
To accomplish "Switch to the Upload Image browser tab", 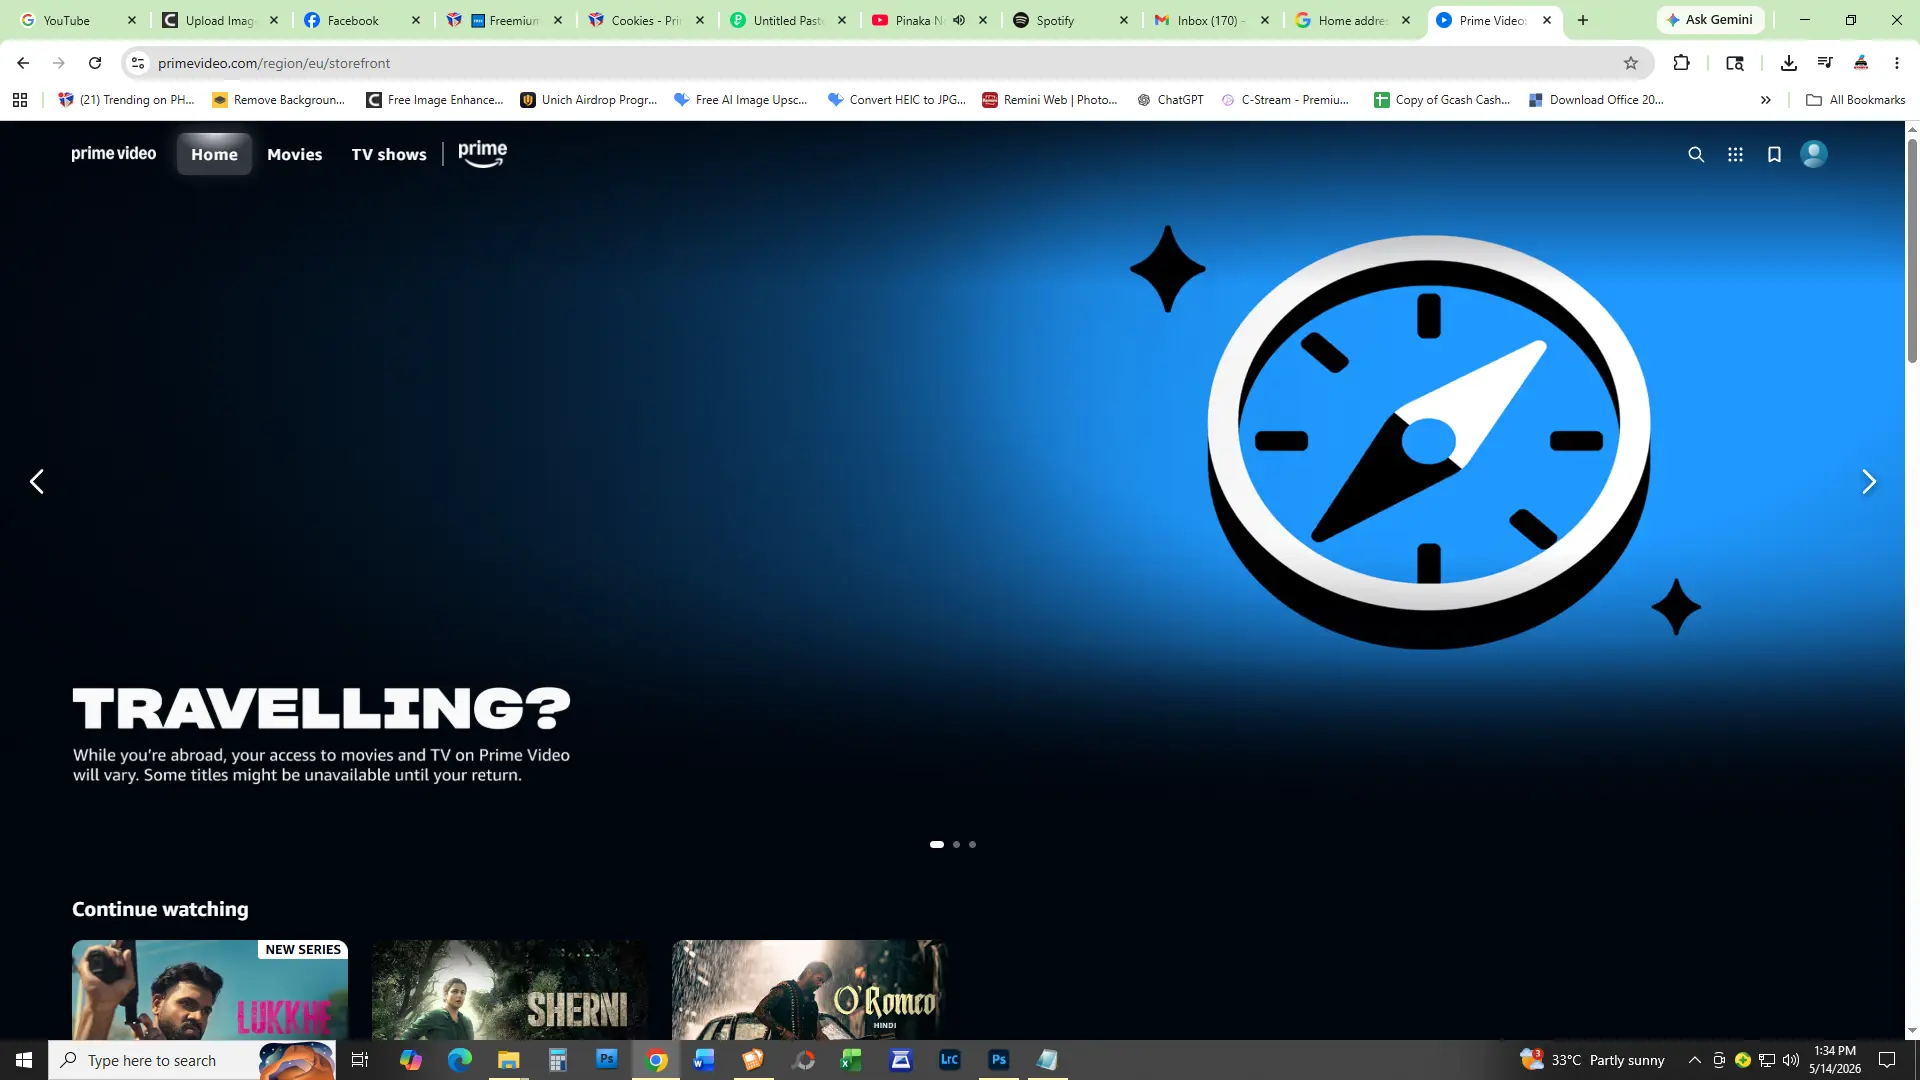I will coord(220,20).
